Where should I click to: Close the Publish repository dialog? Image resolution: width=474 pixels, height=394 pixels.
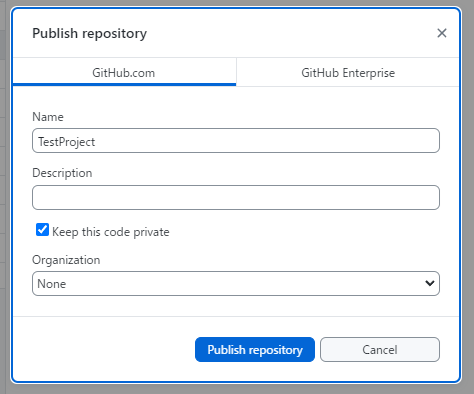pos(442,33)
